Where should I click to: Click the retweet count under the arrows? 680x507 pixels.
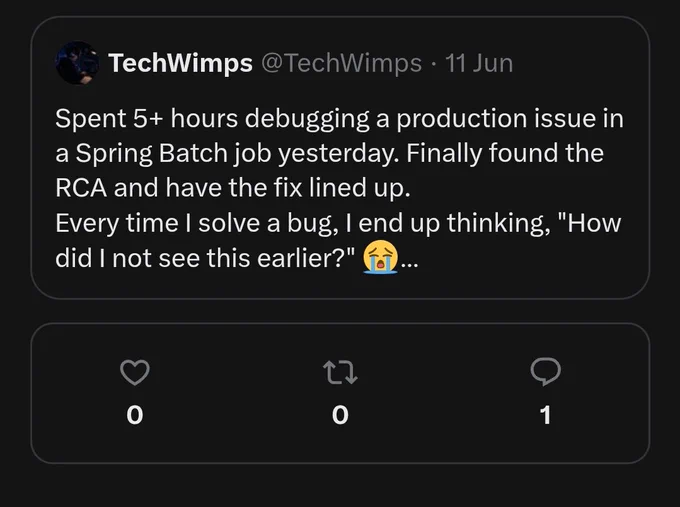340,415
